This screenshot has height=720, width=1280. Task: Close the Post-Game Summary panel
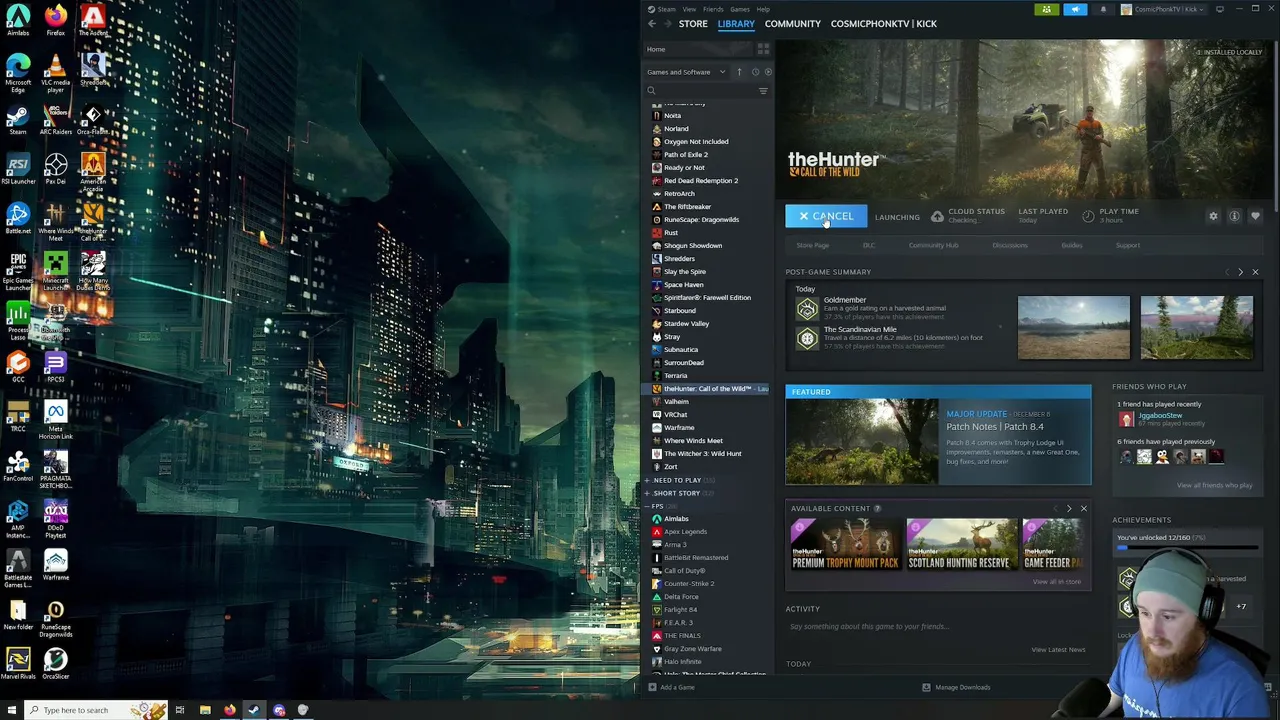[x=1255, y=272]
